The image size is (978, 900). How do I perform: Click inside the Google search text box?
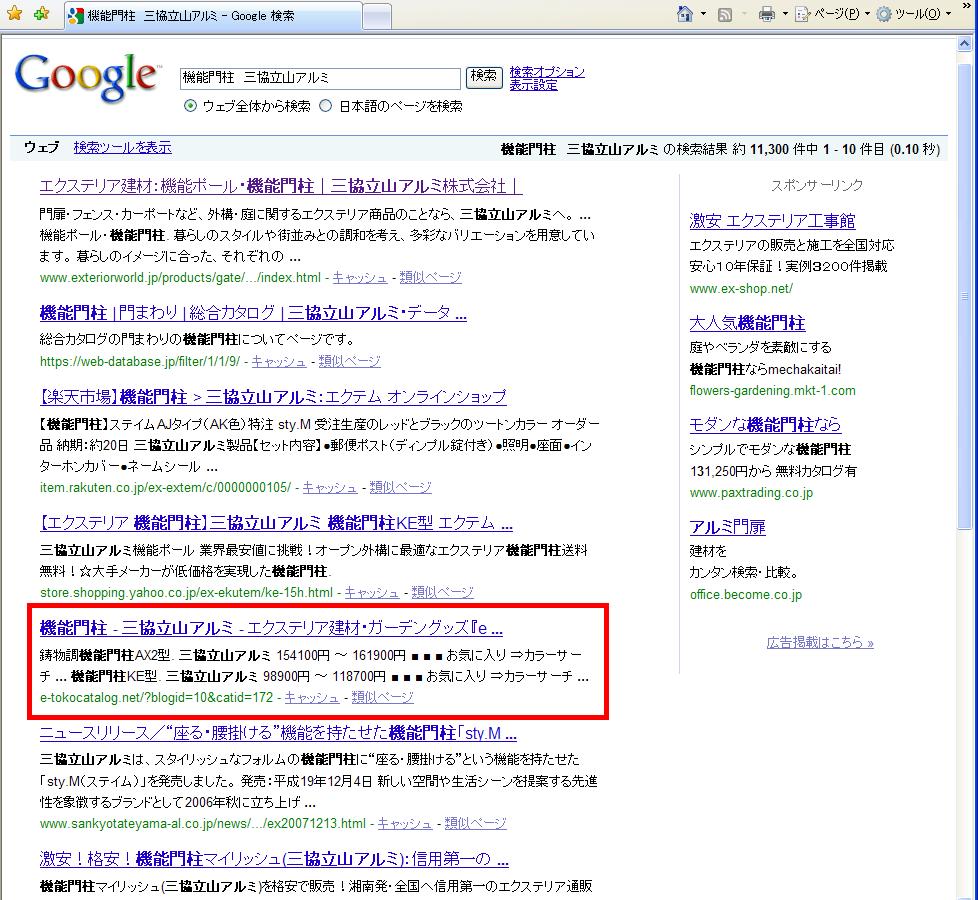point(320,78)
